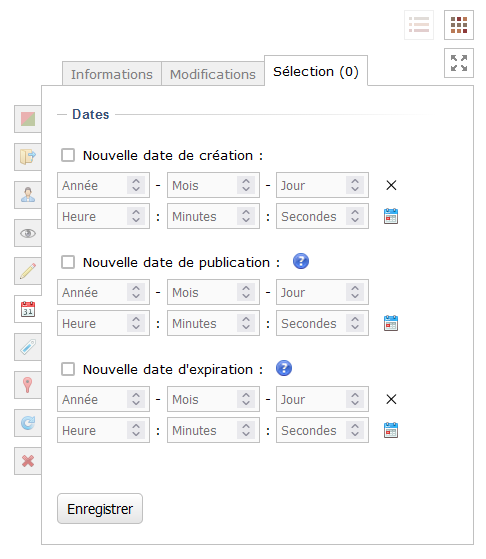Expand panel to fullscreen icon
Image resolution: width=486 pixels, height=559 pixels.
459,63
